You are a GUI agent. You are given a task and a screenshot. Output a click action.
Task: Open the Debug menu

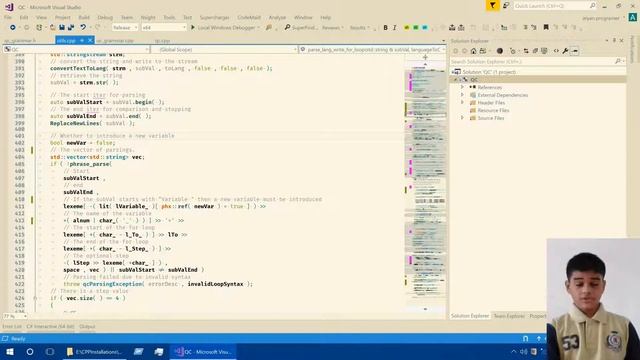[105, 18]
